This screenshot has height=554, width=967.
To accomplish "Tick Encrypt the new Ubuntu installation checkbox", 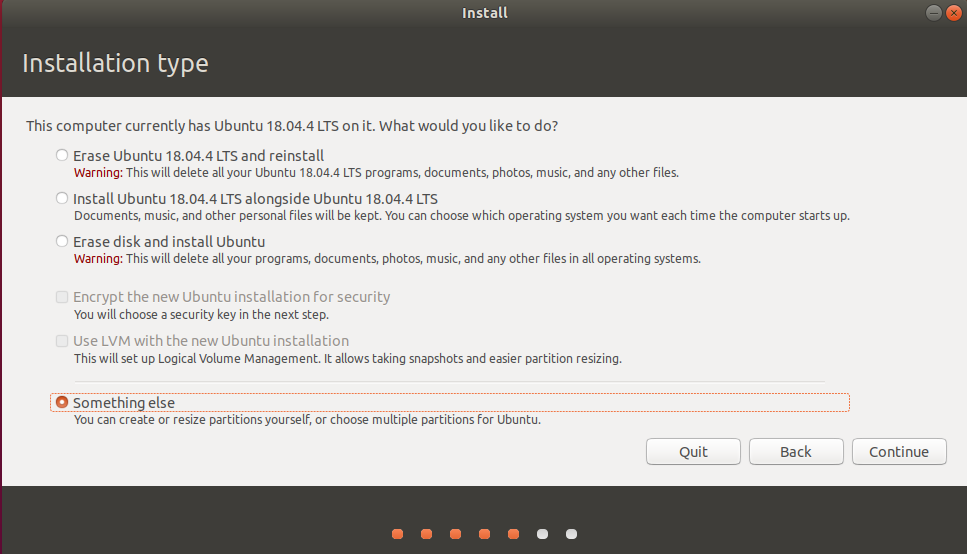I will [x=62, y=297].
